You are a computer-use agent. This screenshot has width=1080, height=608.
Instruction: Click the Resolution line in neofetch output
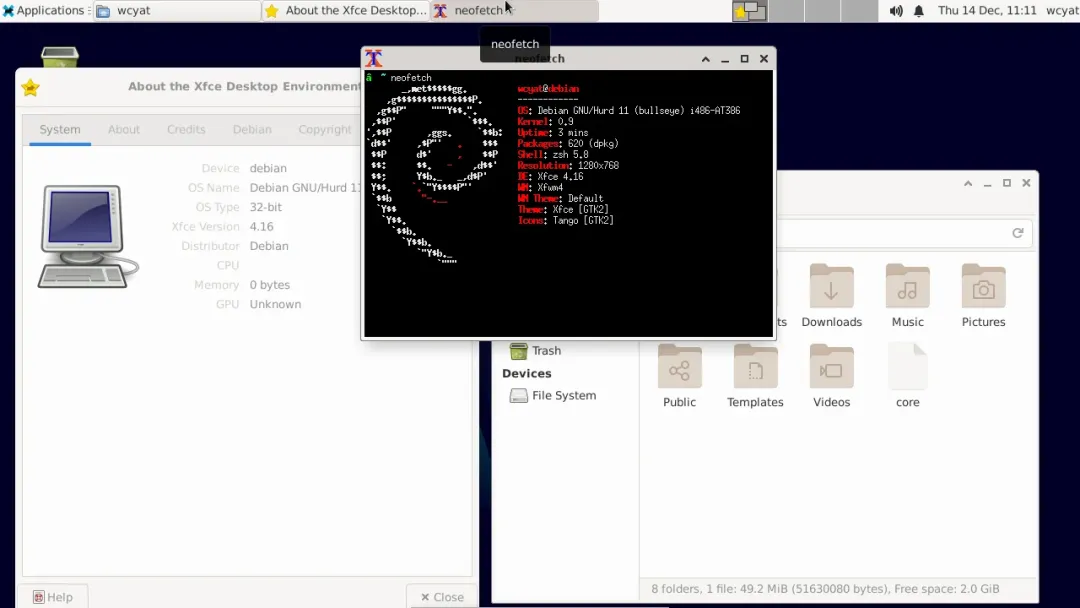[568, 166]
